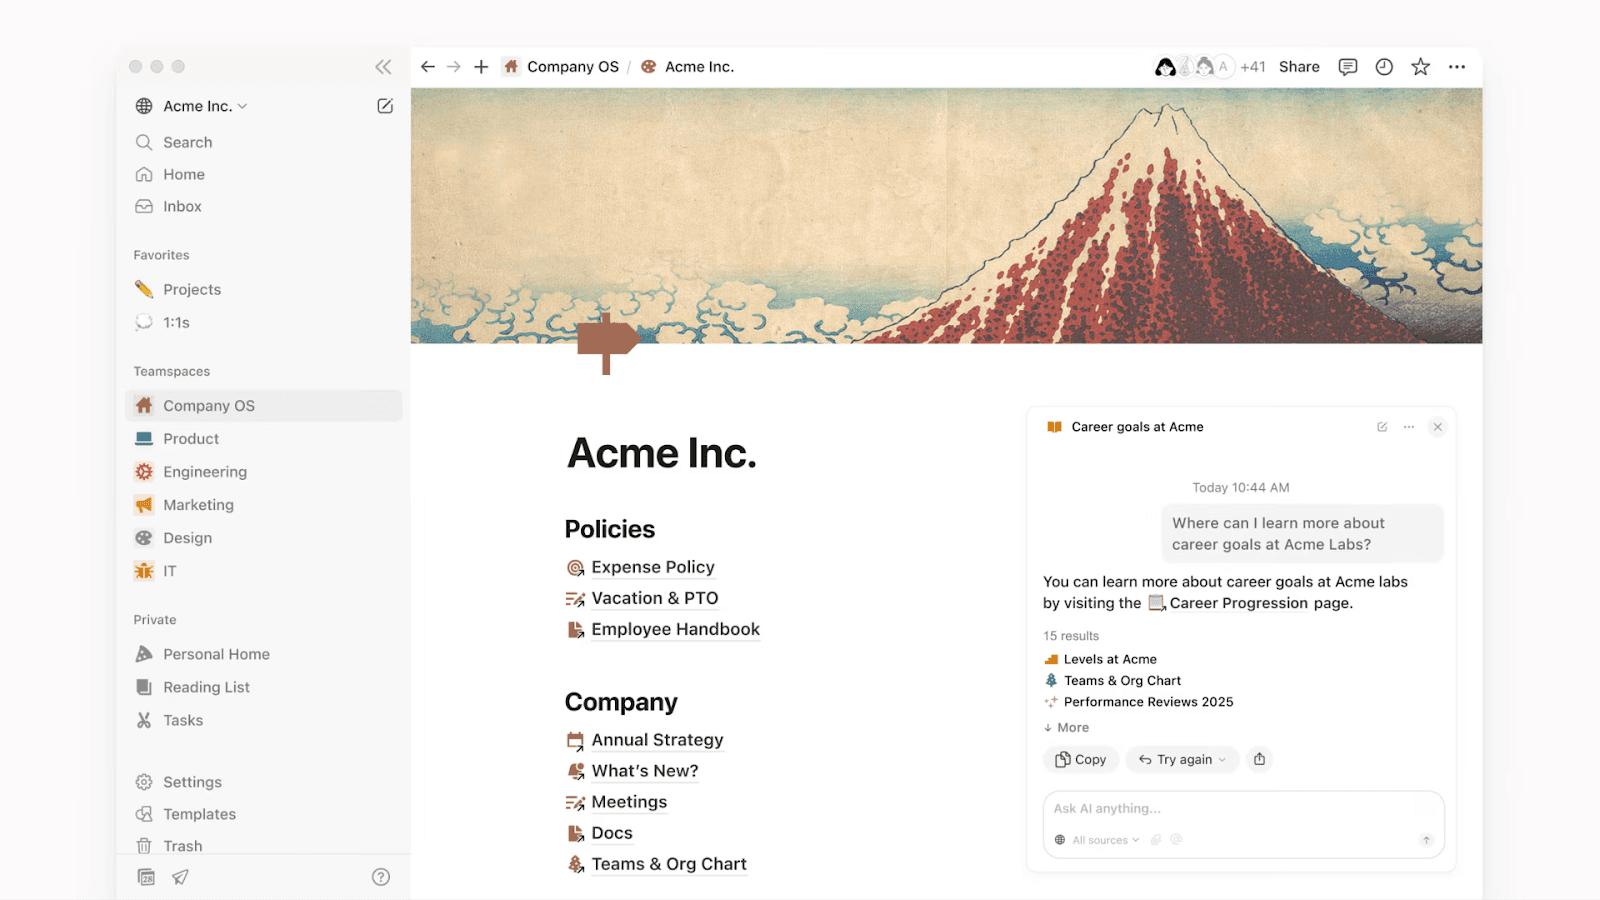1600x900 pixels.
Task: Click the Acme Inc. breadcrumb
Action: point(687,67)
